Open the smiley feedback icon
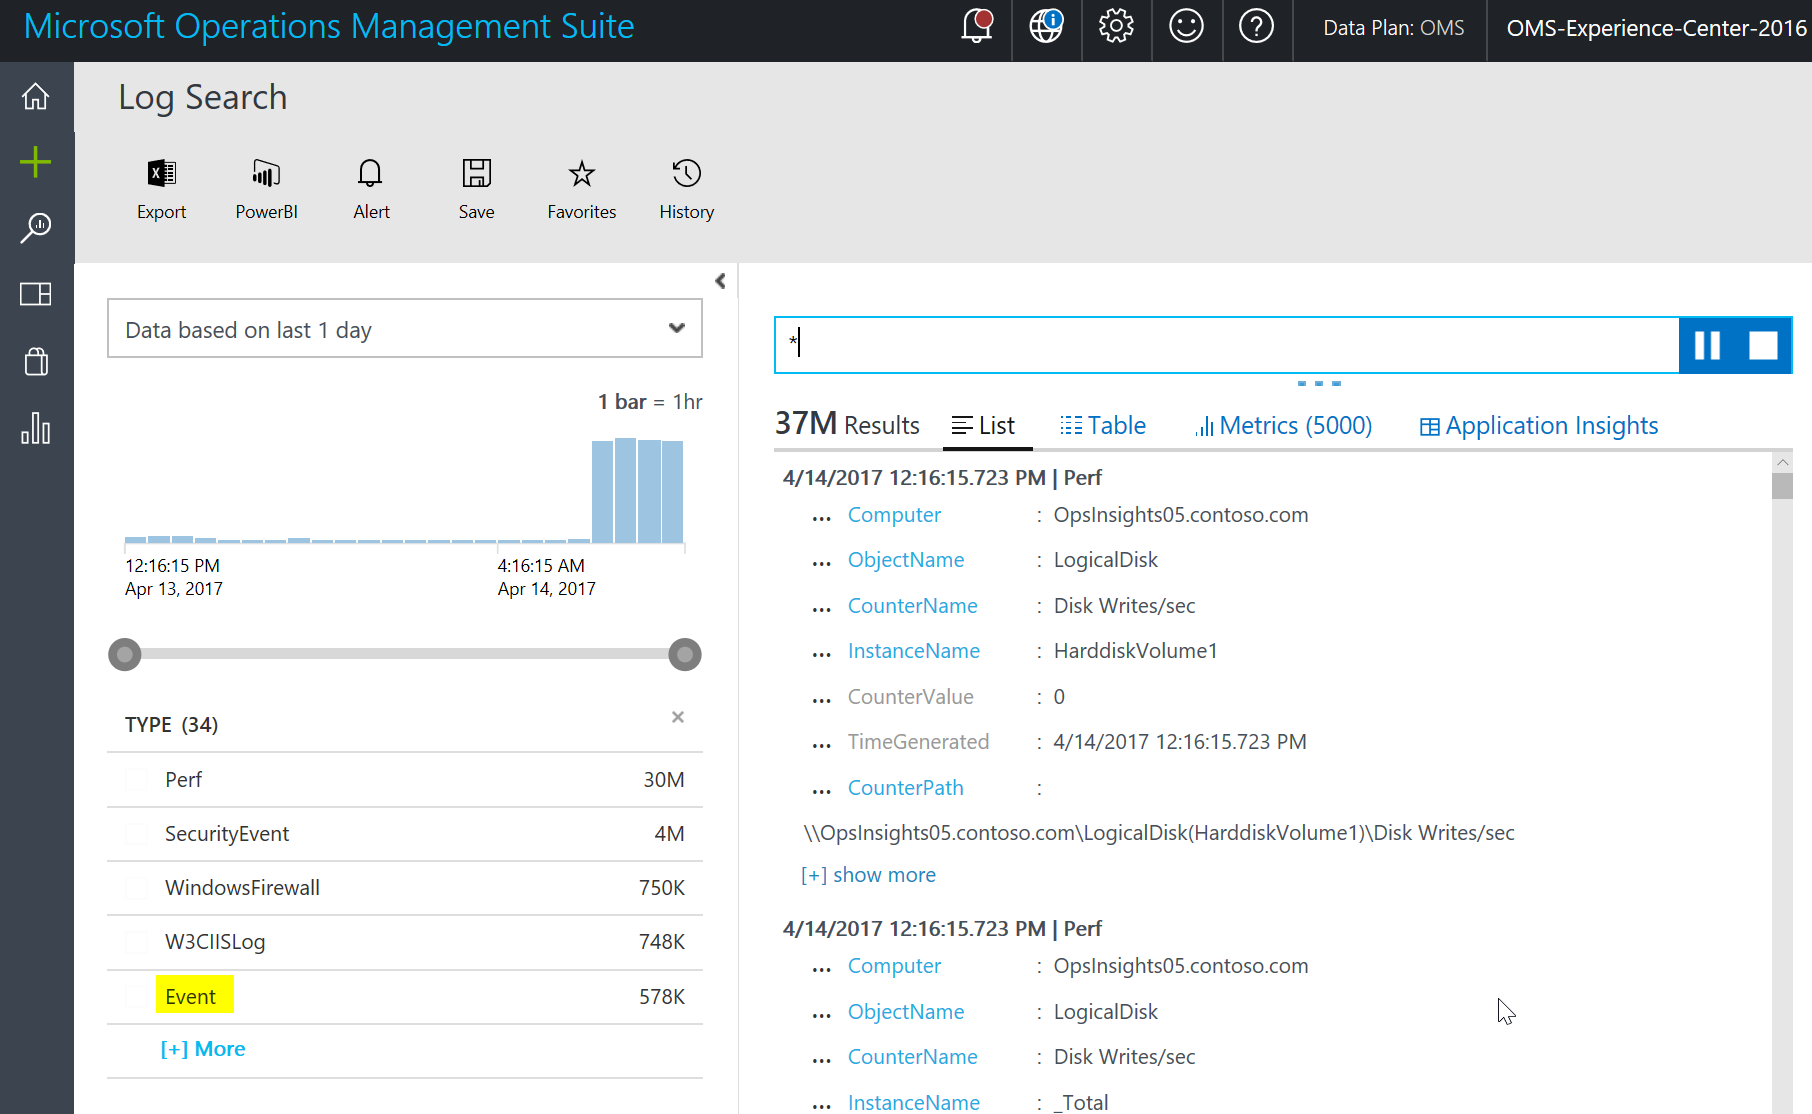Image resolution: width=1812 pixels, height=1114 pixels. point(1186,26)
